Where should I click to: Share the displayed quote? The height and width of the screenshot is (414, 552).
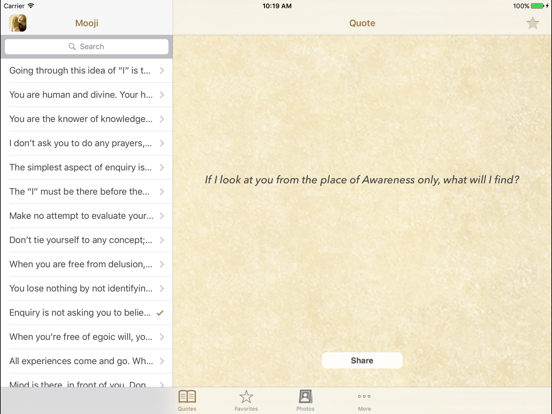[x=362, y=360]
